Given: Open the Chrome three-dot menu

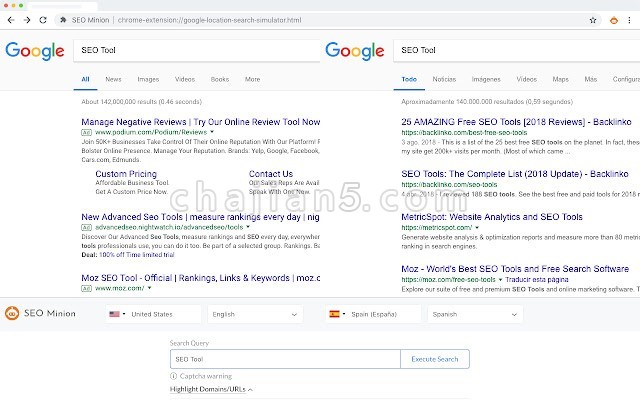Looking at the screenshot, I should click(629, 20).
